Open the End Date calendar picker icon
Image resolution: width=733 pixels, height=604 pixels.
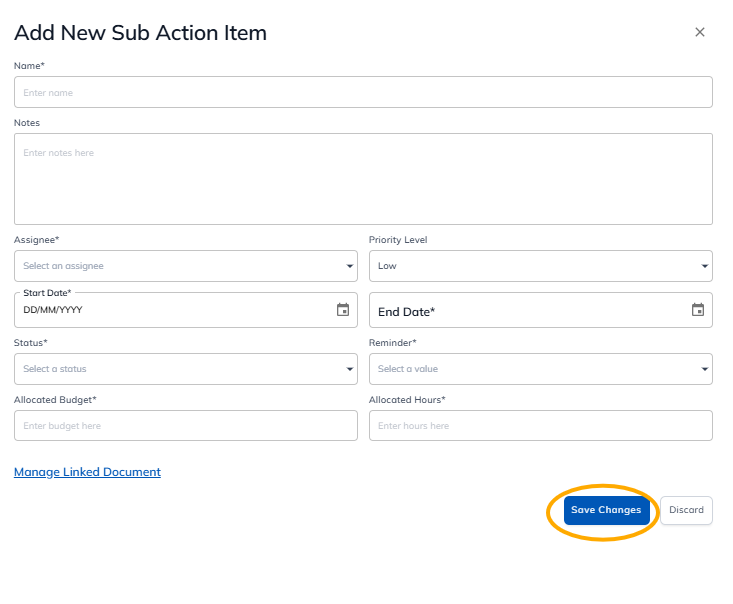(x=698, y=310)
